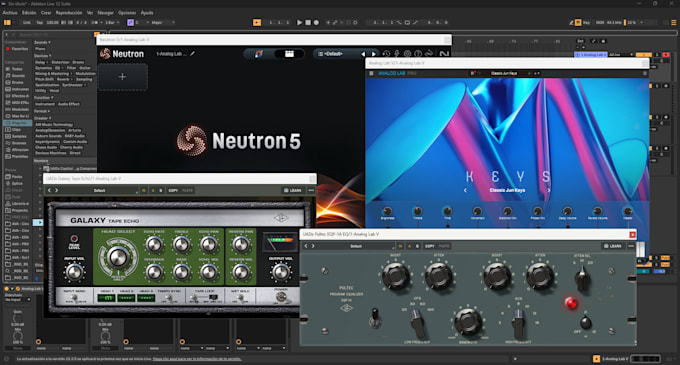The width and height of the screenshot is (680, 365).
Task: Go to next Neutron preset arrow
Action: [x=373, y=54]
